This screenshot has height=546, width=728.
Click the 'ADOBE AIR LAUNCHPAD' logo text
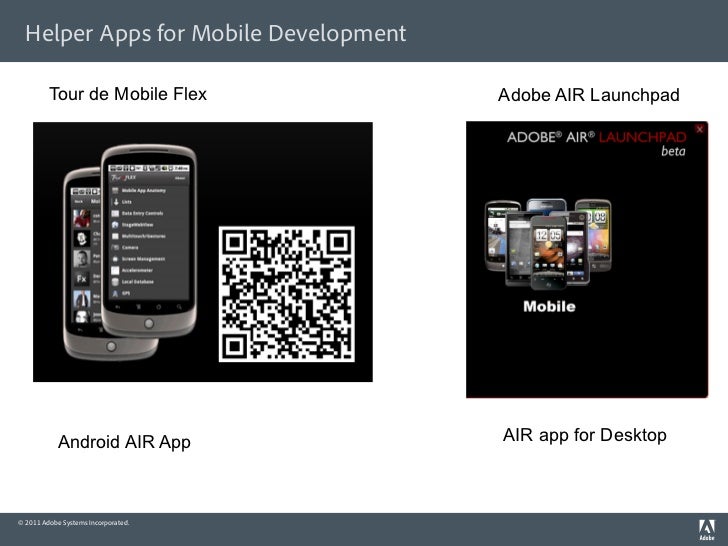pos(597,137)
